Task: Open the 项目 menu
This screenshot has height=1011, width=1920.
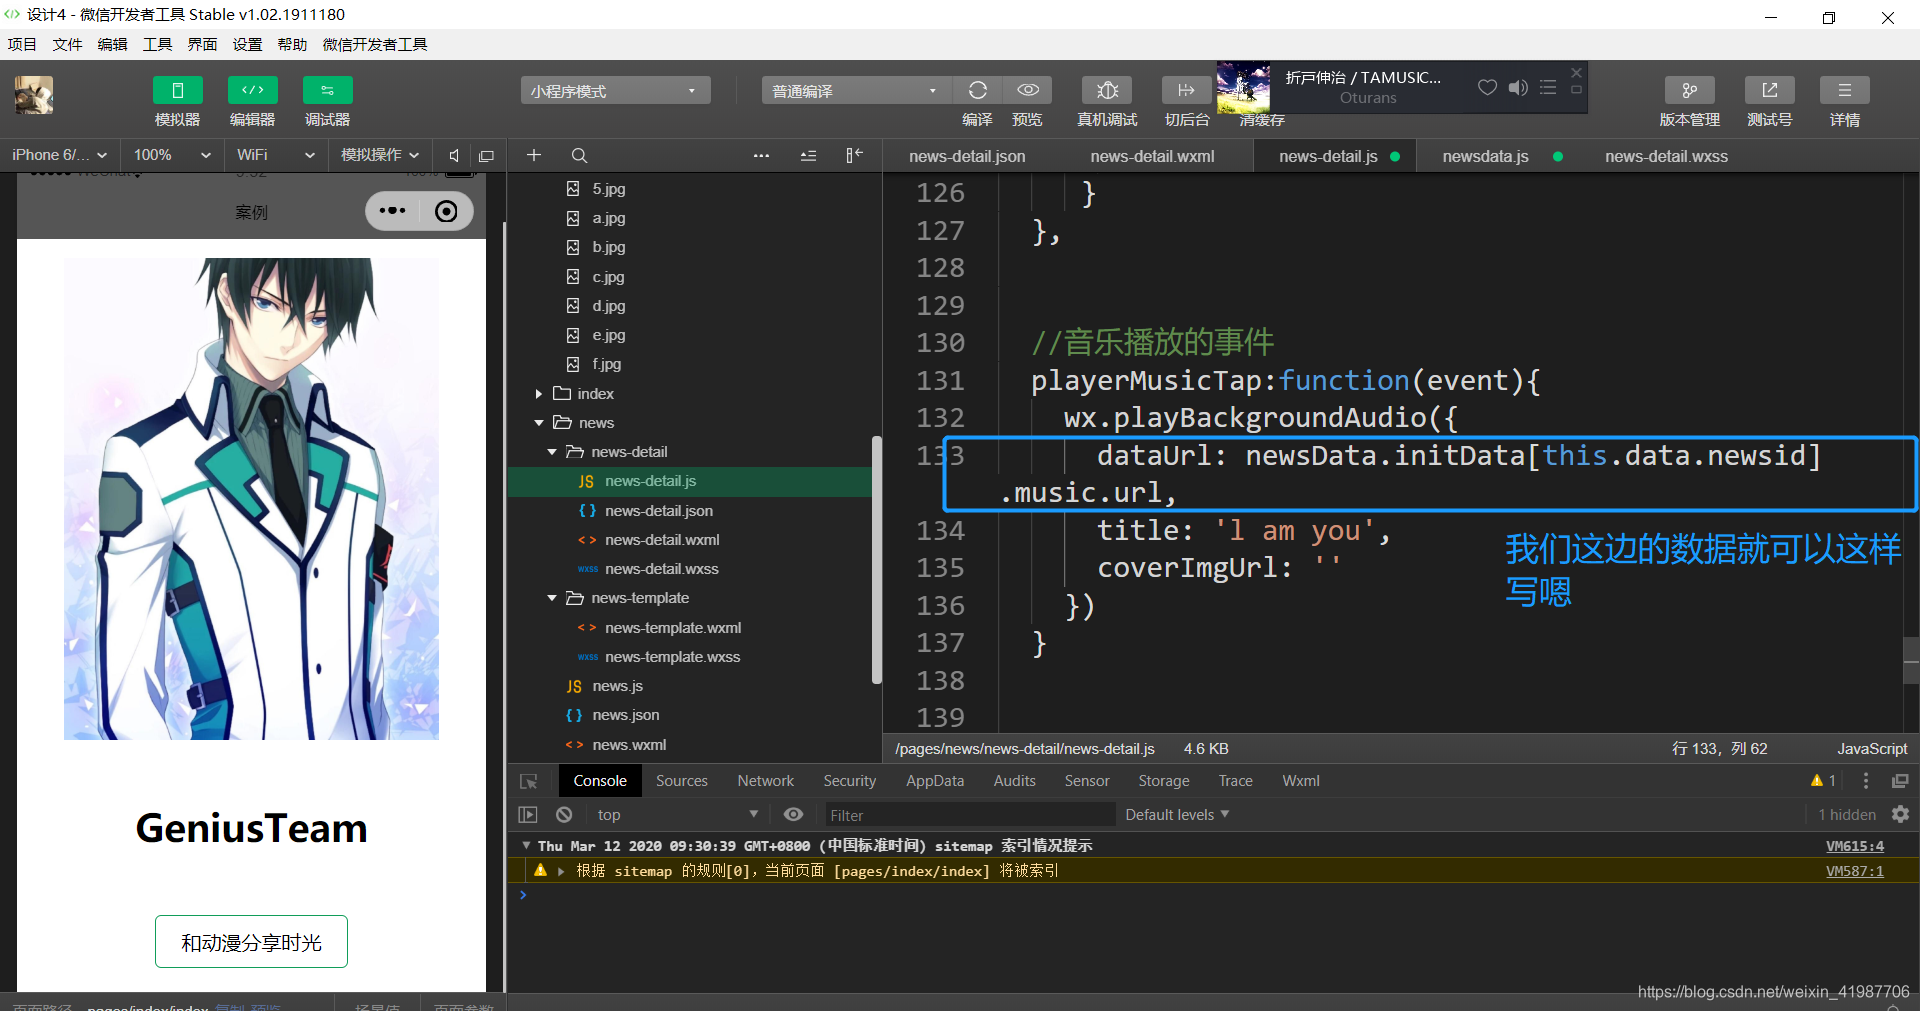Action: pyautogui.click(x=22, y=44)
